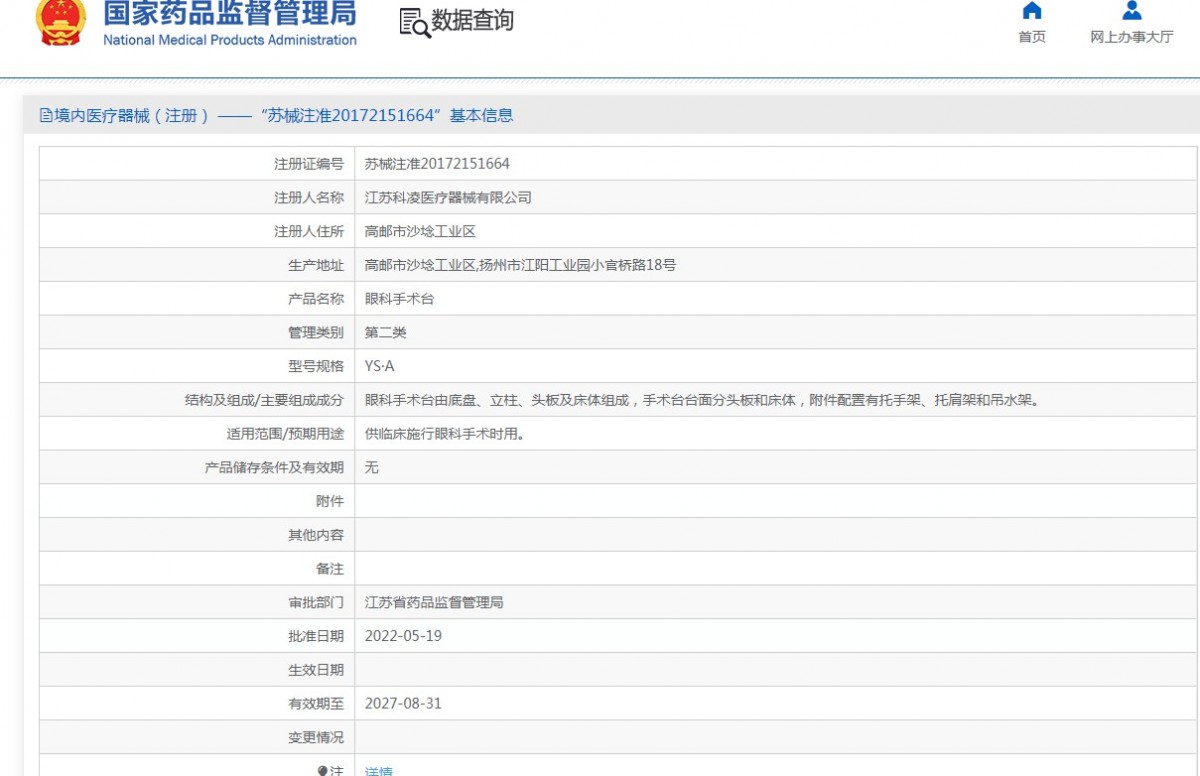The height and width of the screenshot is (776, 1200).
Task: Select registration number 苏械注准20172151664 value
Action: point(437,164)
